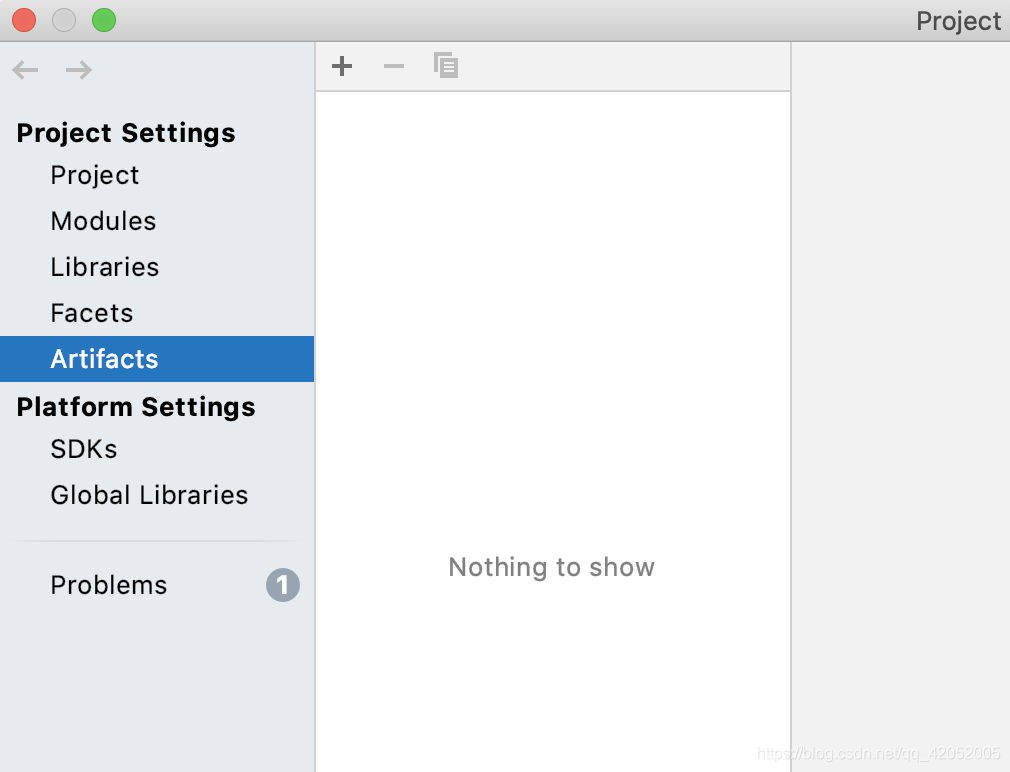The height and width of the screenshot is (772, 1010).
Task: Select the Artifacts entry
Action: point(157,359)
